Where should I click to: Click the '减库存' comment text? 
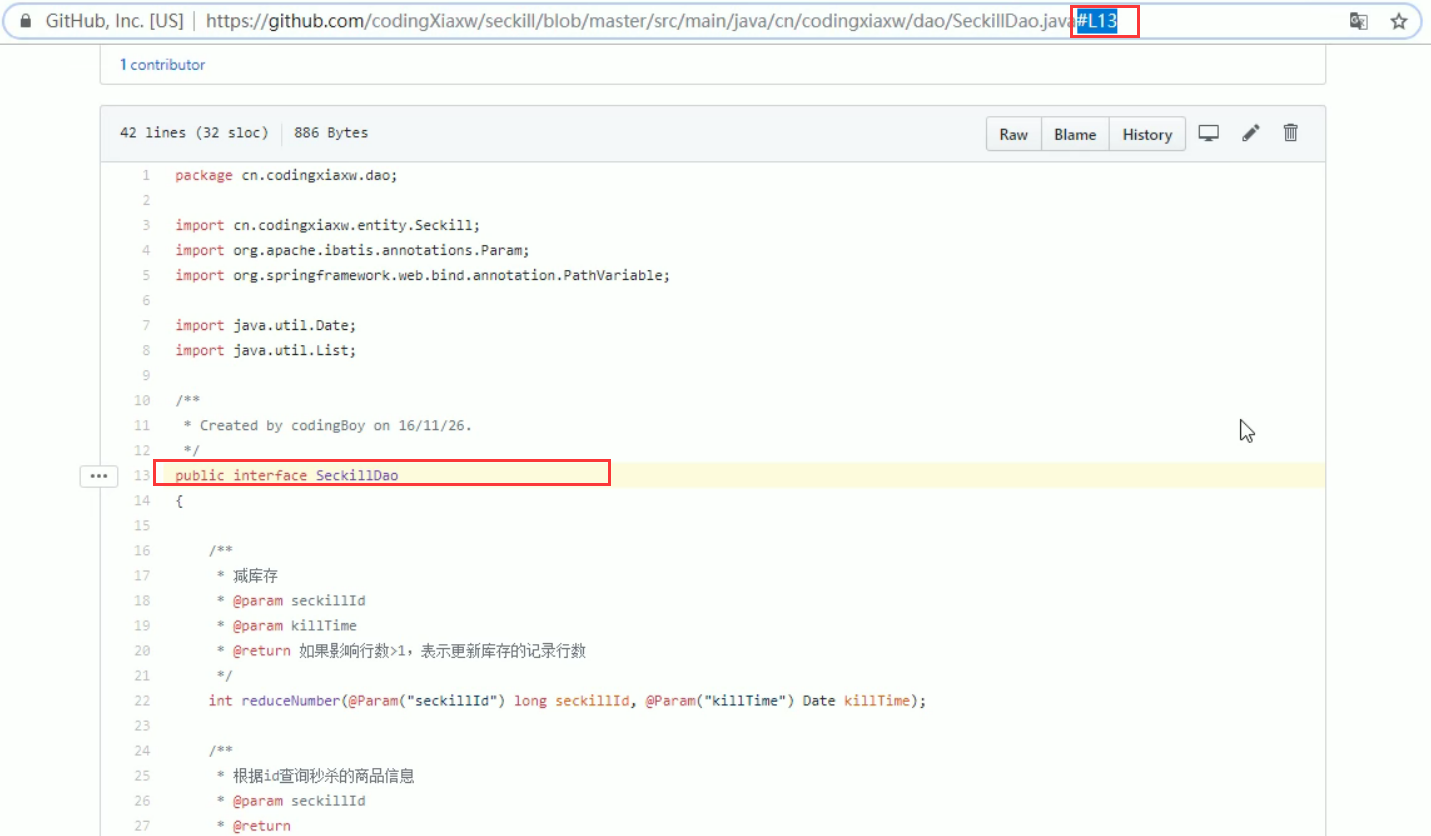coord(254,575)
